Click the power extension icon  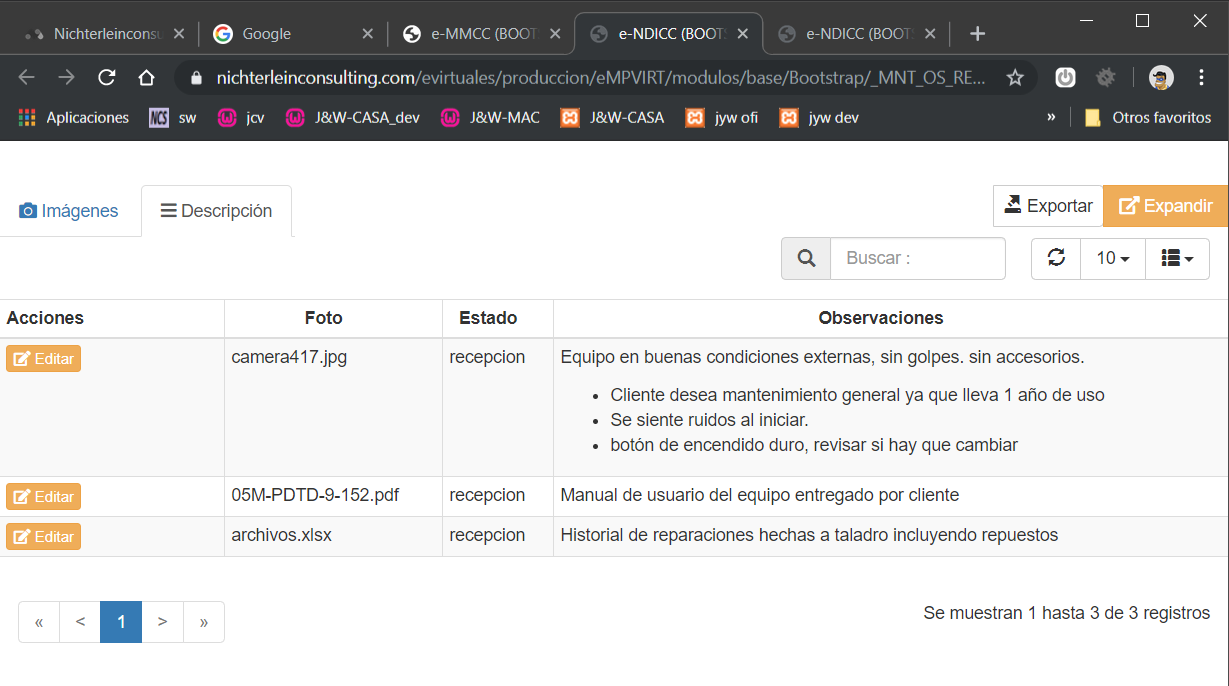click(1066, 78)
